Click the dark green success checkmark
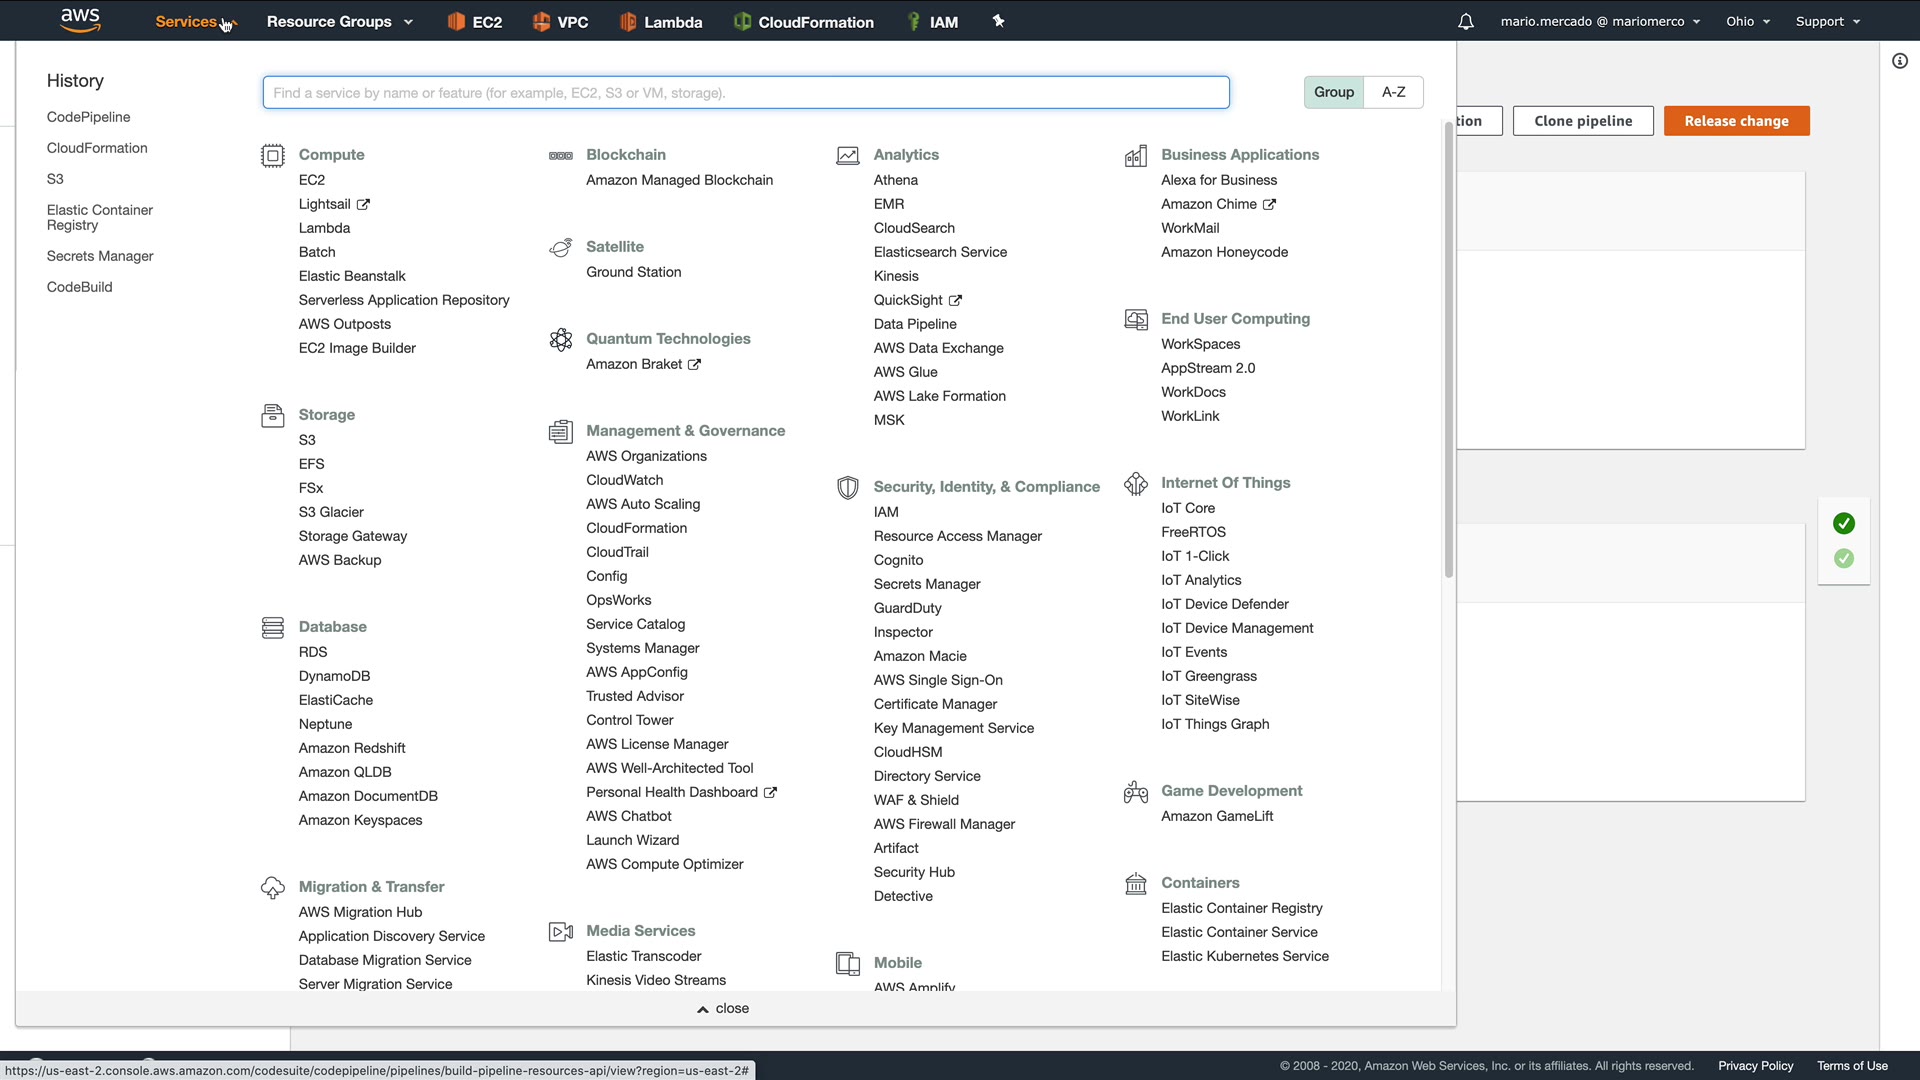 coord(1844,523)
